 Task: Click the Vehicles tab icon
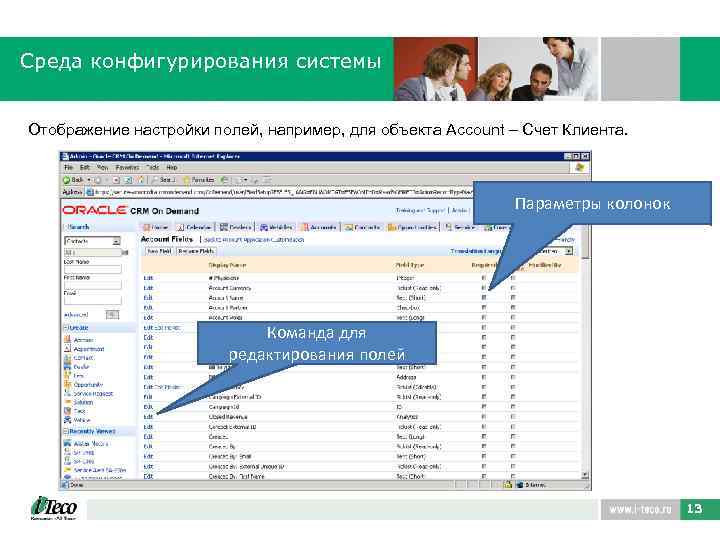264,227
